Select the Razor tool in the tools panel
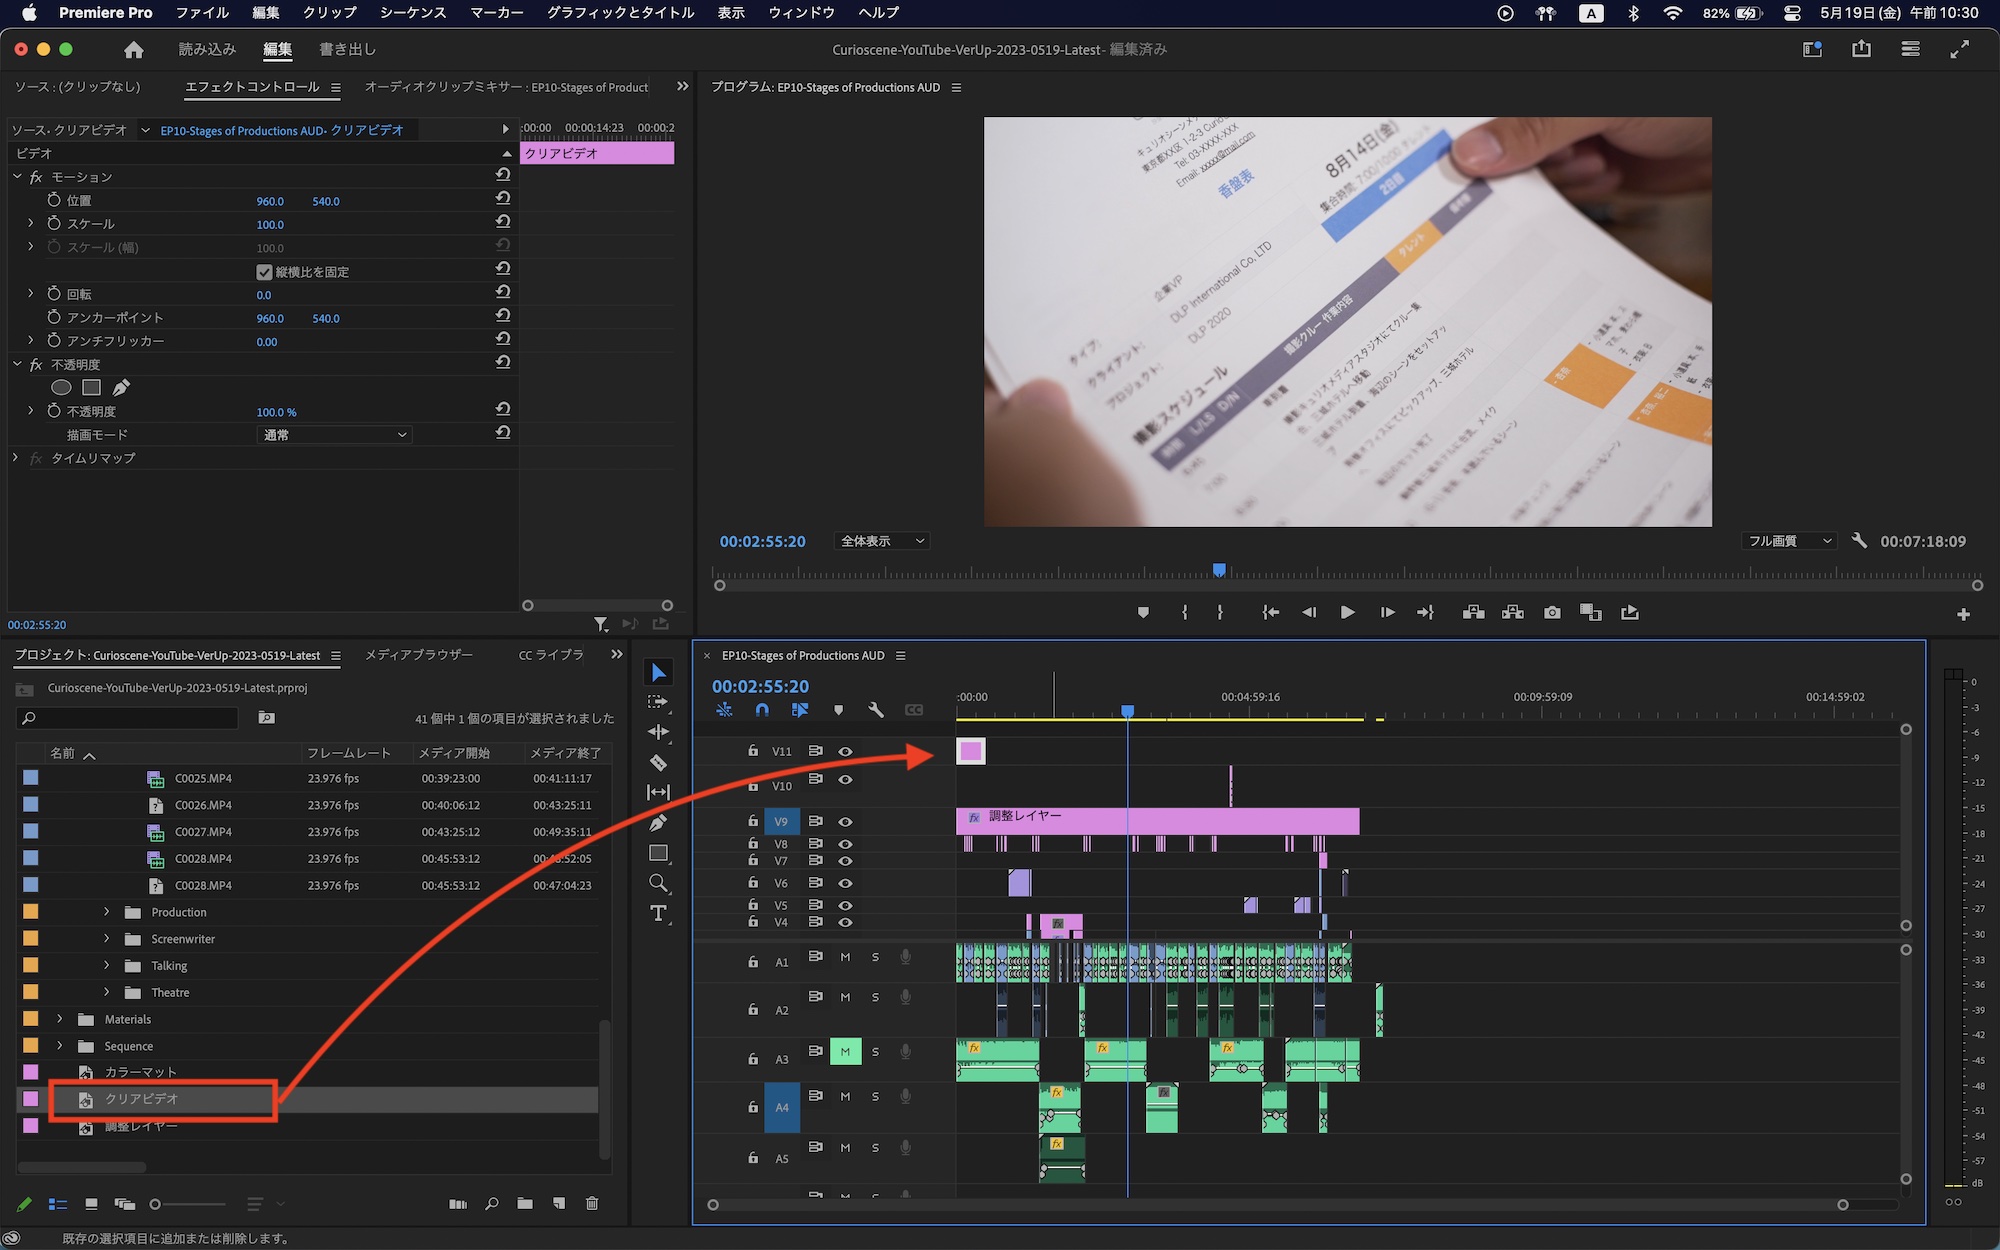 click(658, 763)
